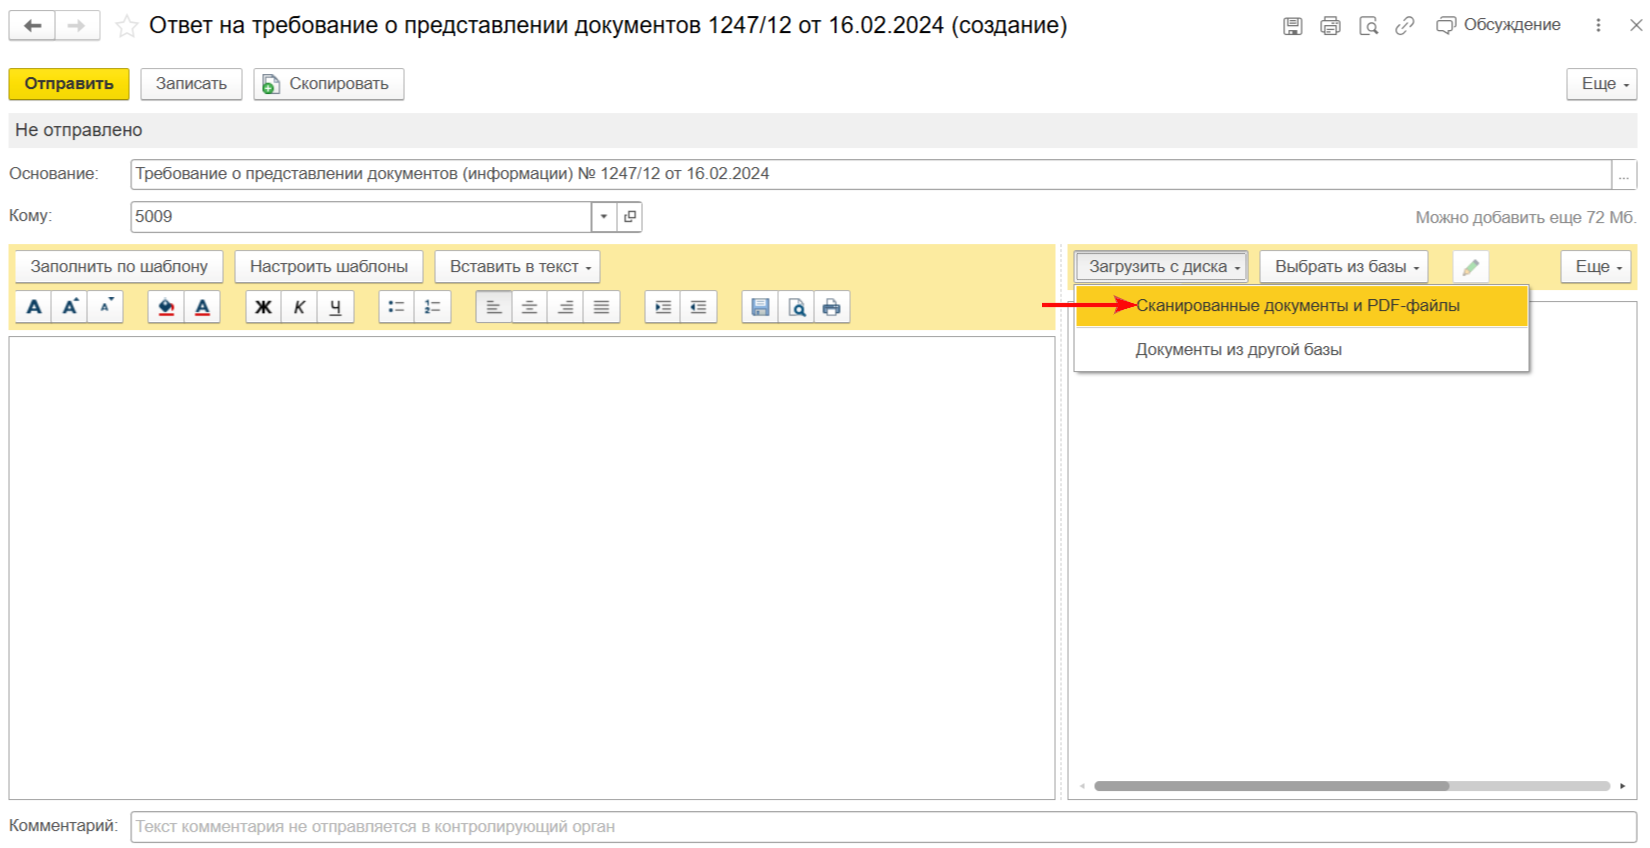Toggle underline formatting (Ч)
Image resolution: width=1650 pixels, height=848 pixels.
[x=336, y=307]
